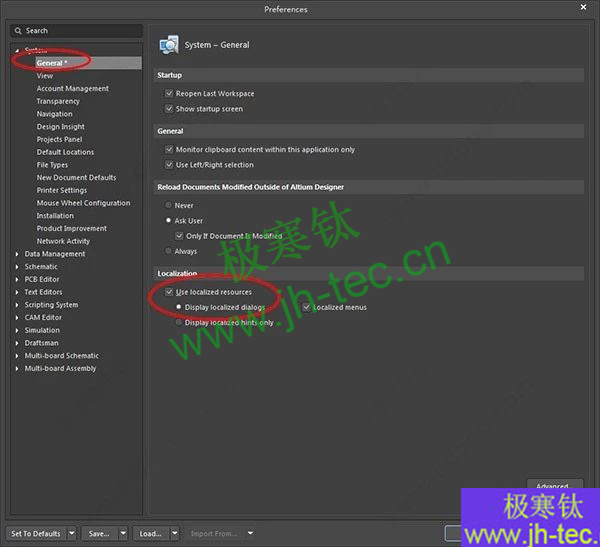Collapse the System tree node

pyautogui.click(x=17, y=50)
